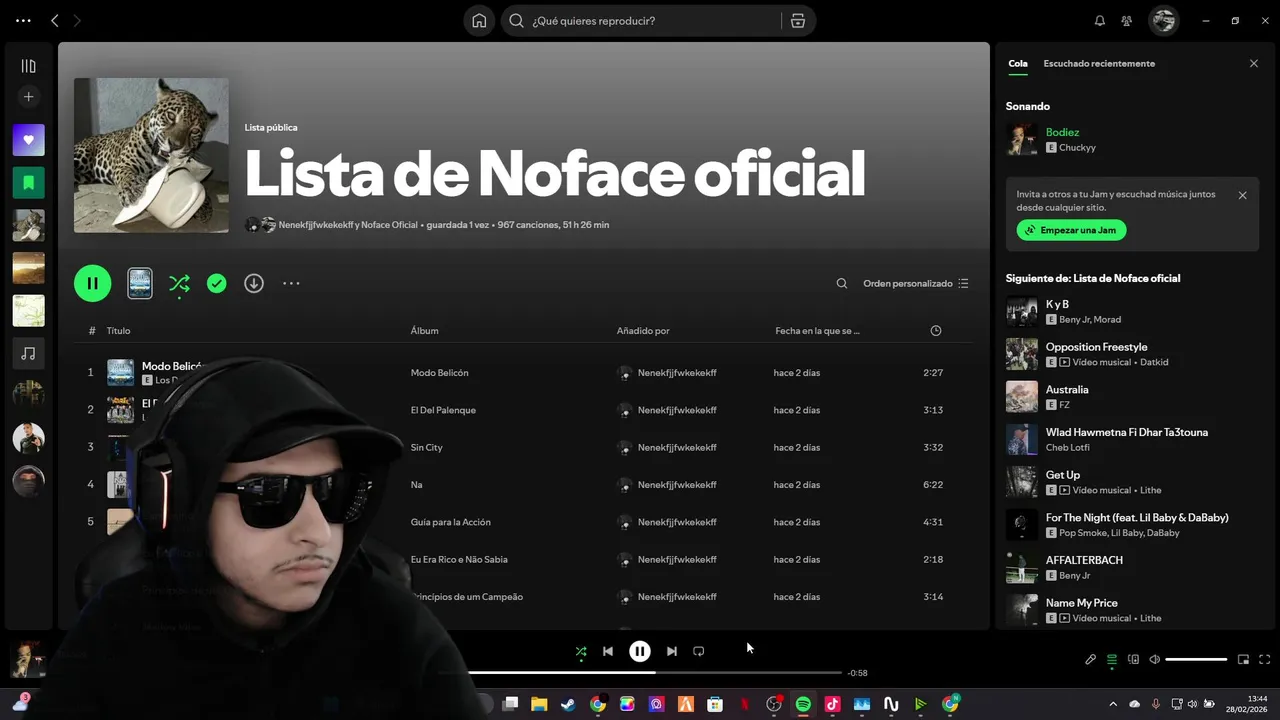Open TikTok icon in taskbar

(832, 704)
